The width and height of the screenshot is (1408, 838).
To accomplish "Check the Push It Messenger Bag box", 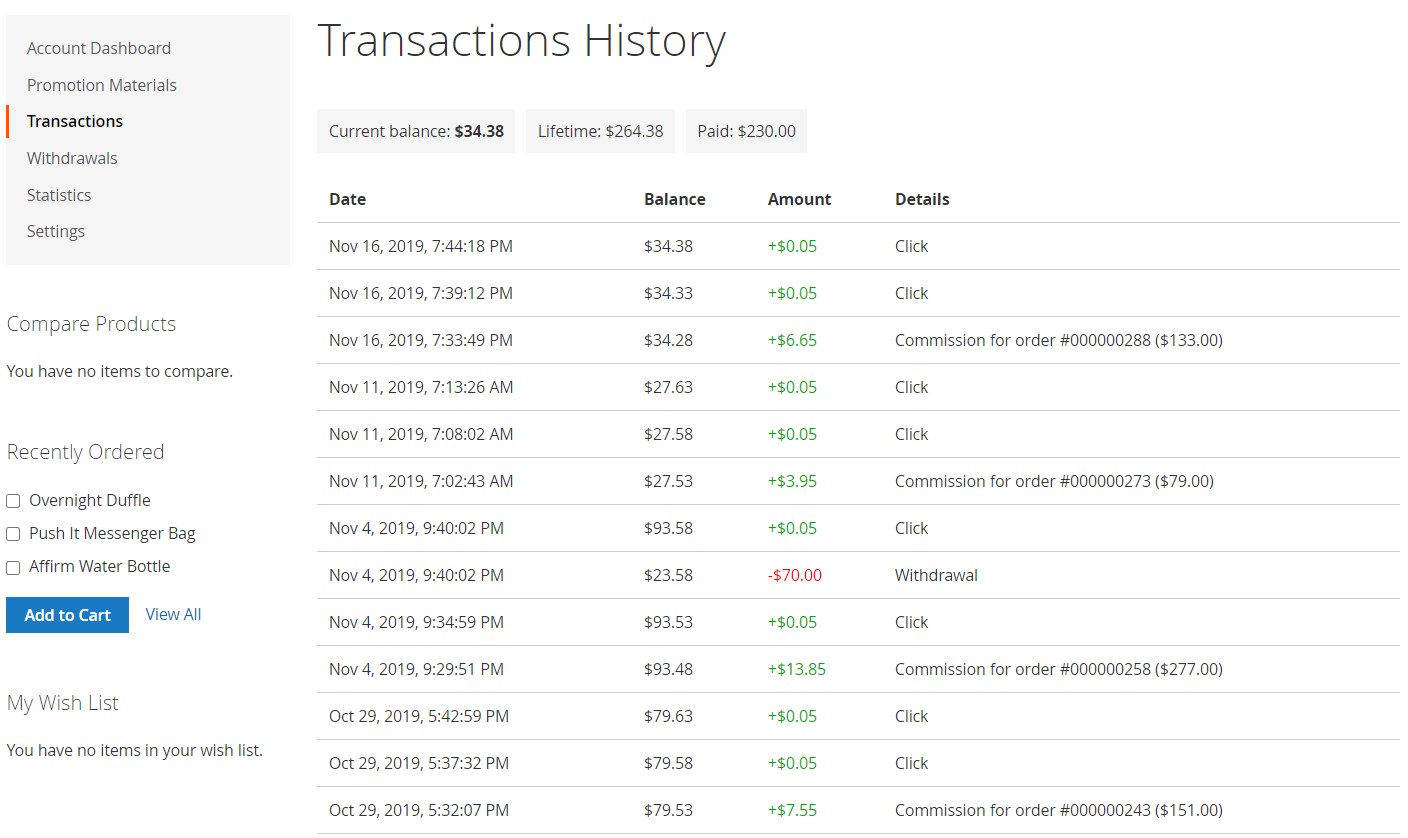I will (13, 534).
